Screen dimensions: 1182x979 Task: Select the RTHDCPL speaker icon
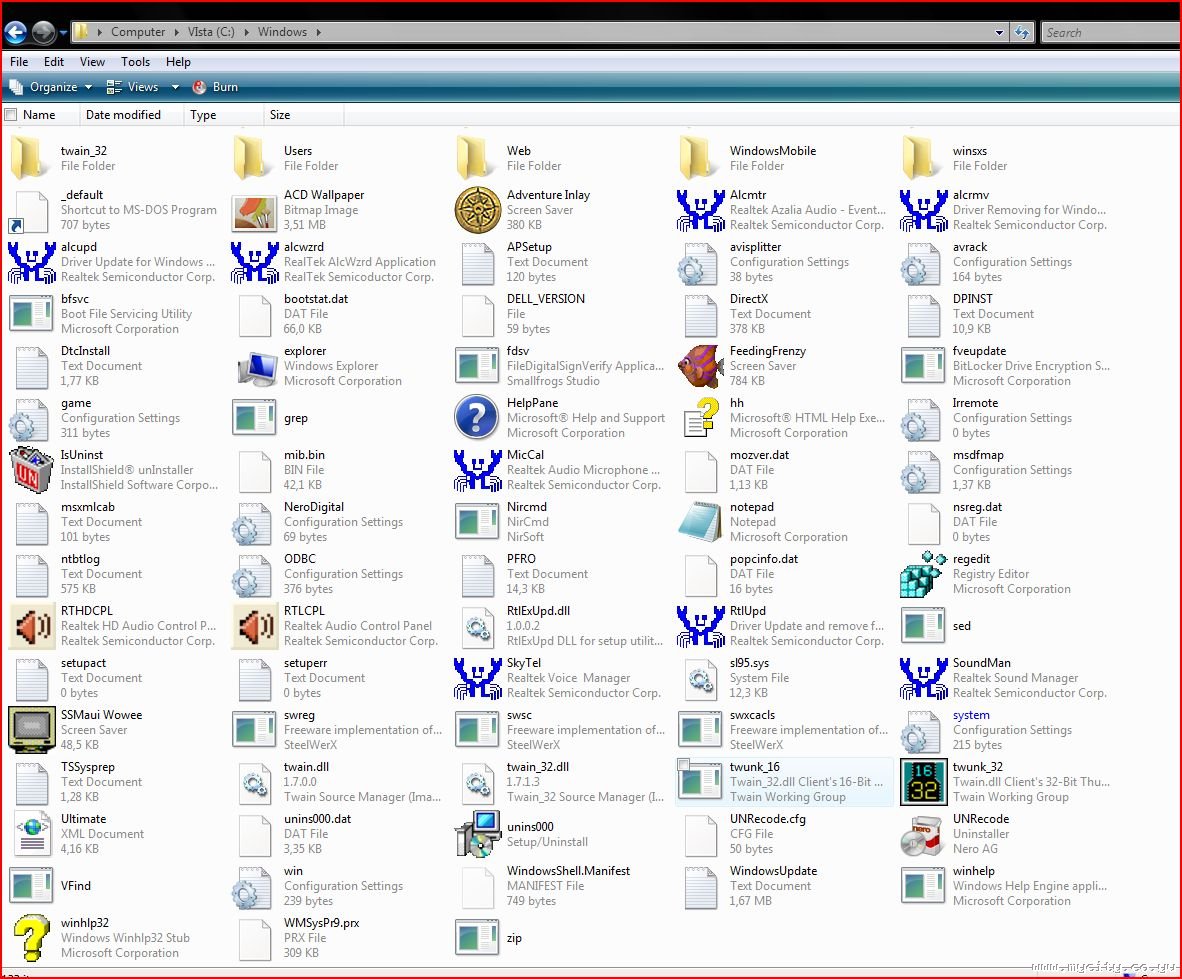click(32, 626)
